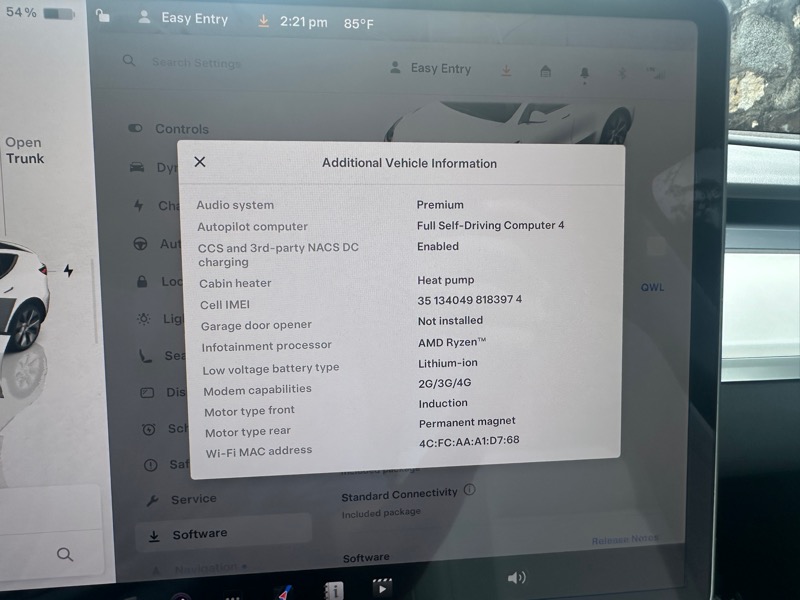Tap the red download icon in settings header
Screen dimensions: 800x600
(x=507, y=70)
